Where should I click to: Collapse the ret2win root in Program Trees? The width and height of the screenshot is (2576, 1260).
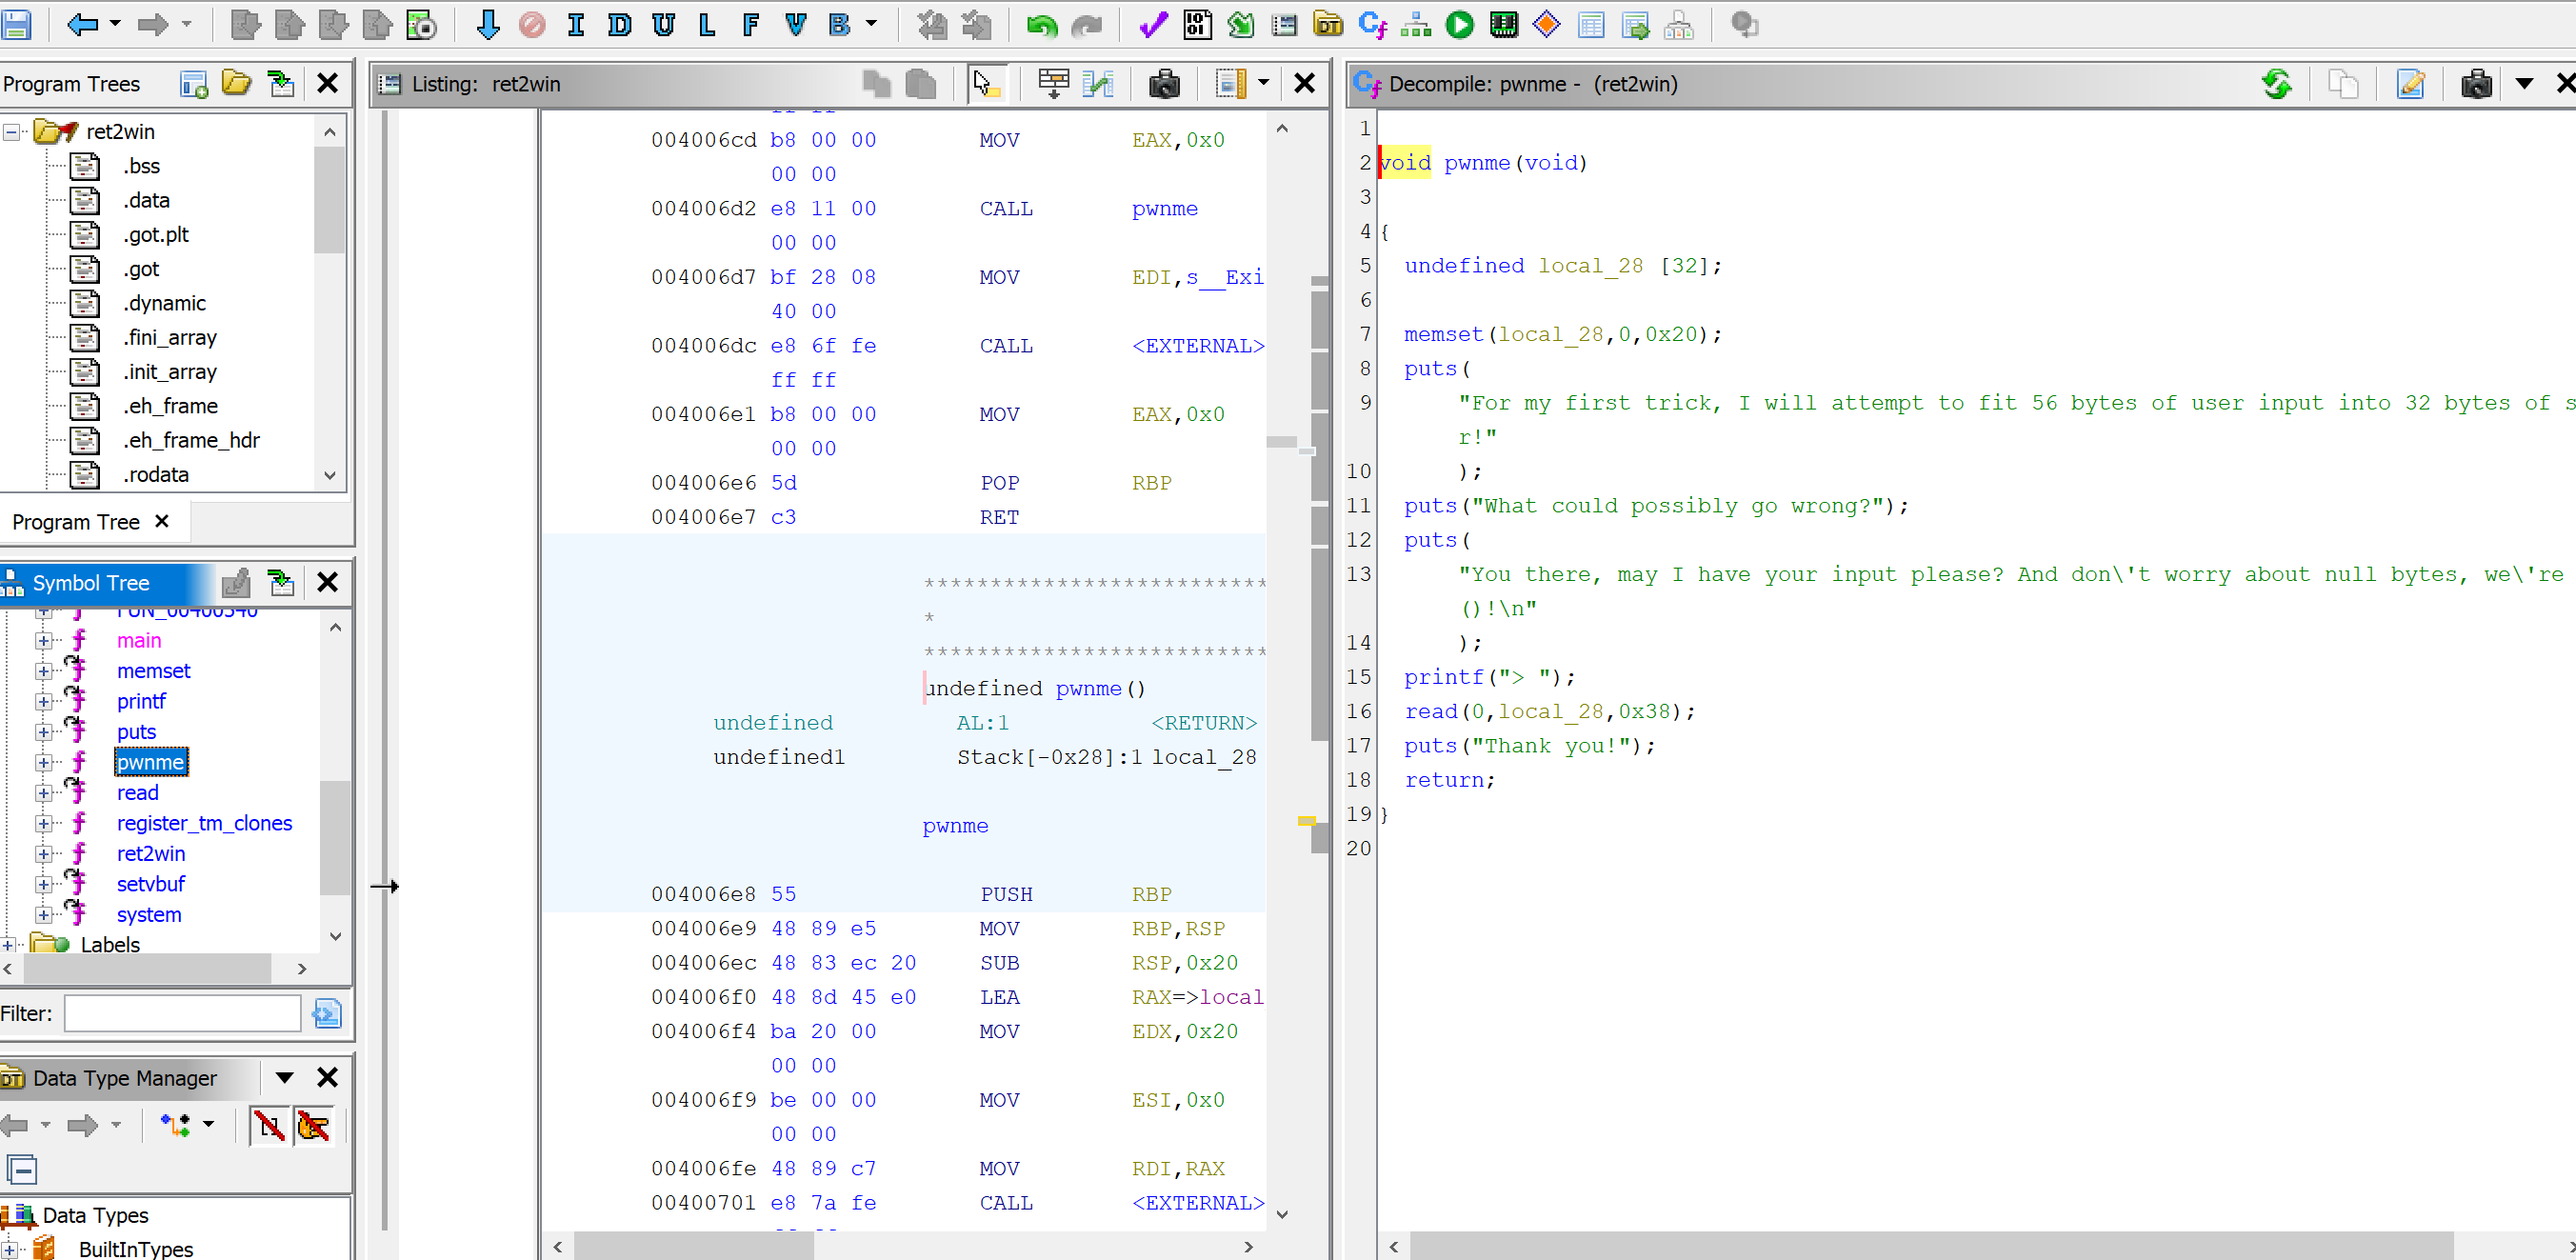[11, 132]
